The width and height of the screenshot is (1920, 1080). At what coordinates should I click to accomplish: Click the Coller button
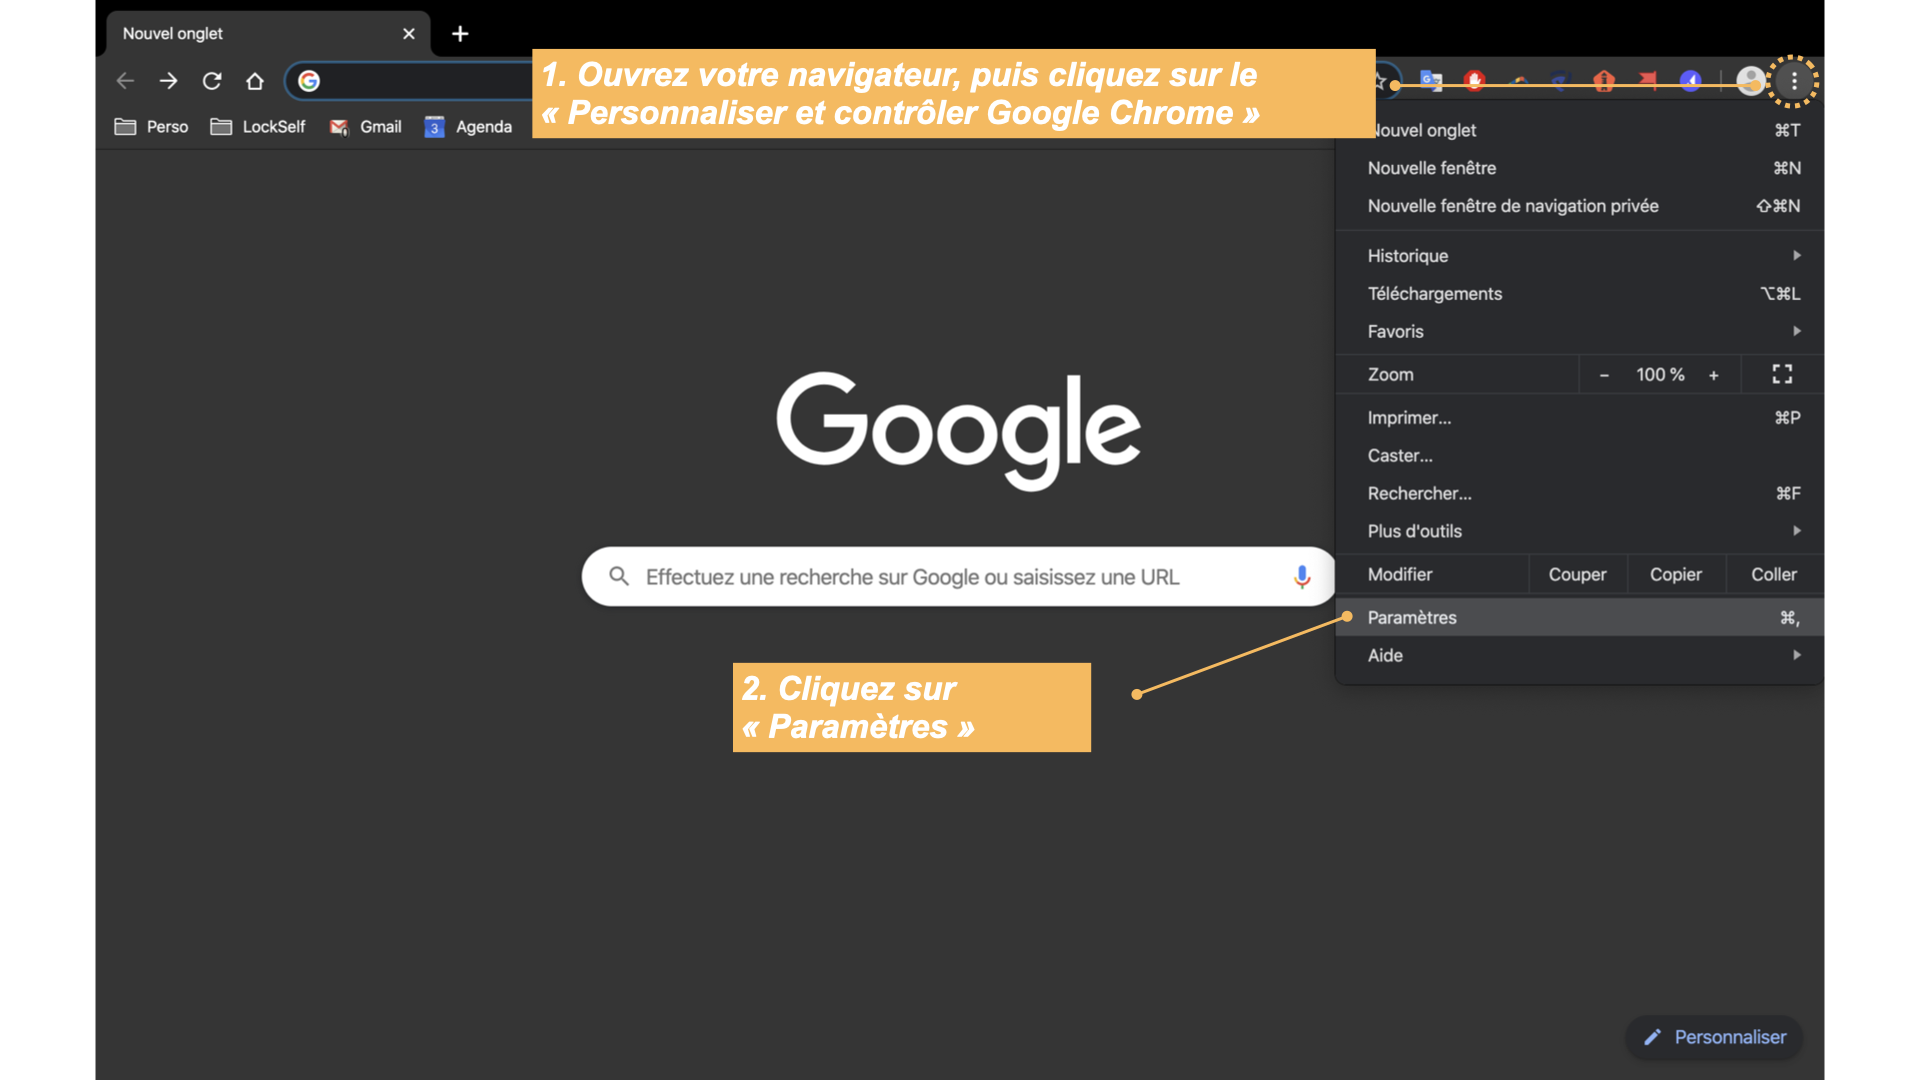click(1774, 574)
